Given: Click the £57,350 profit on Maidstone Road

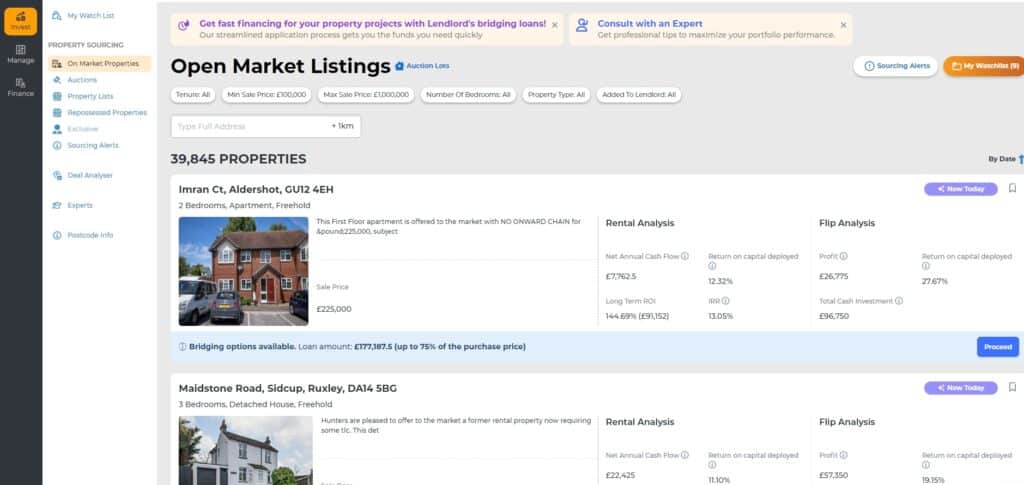Looking at the screenshot, I should click(x=834, y=475).
